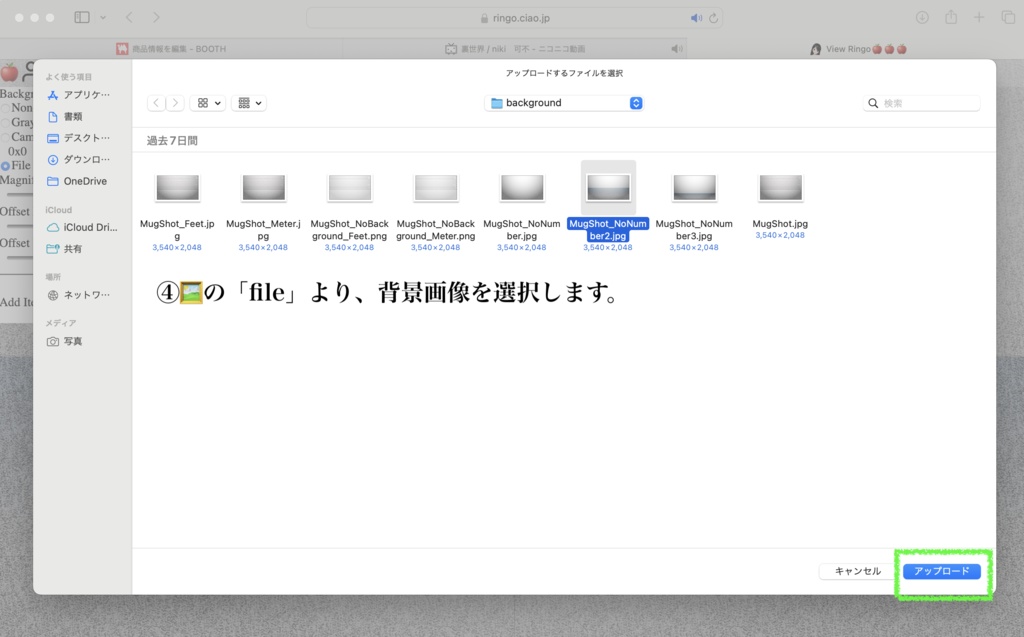Open iCloud Drive in sidebar
This screenshot has height=637, width=1024.
pyautogui.click(x=83, y=227)
